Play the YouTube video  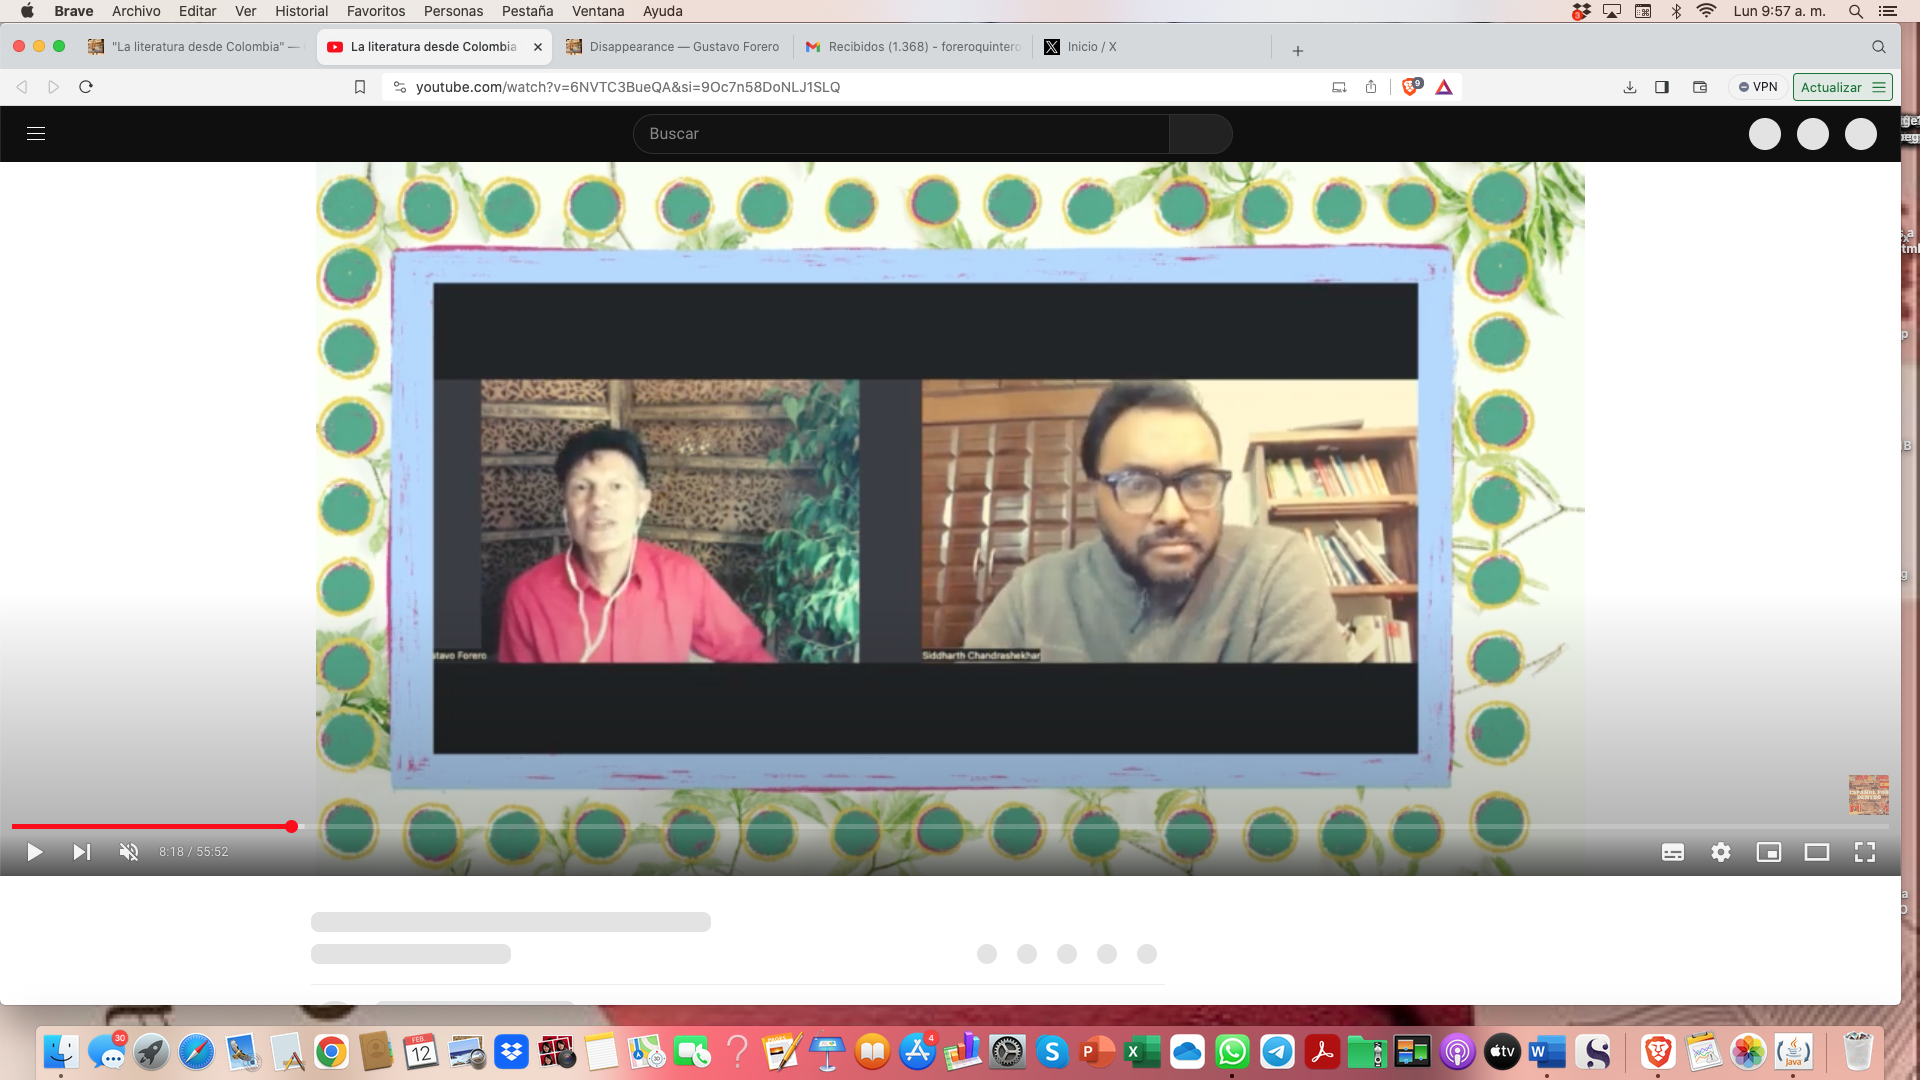34,852
